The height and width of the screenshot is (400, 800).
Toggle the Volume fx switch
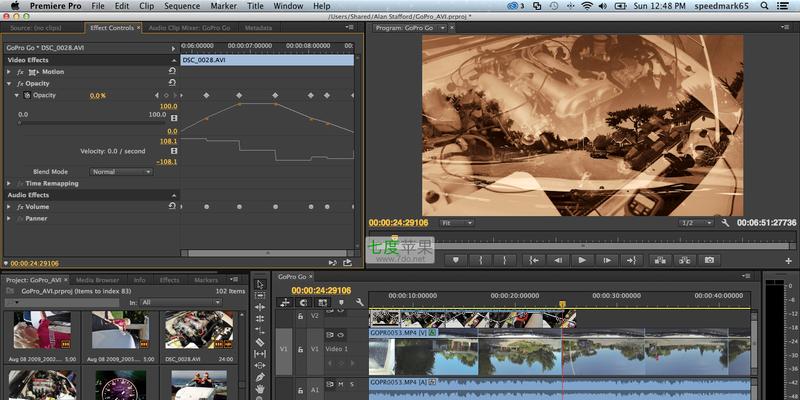(20, 207)
